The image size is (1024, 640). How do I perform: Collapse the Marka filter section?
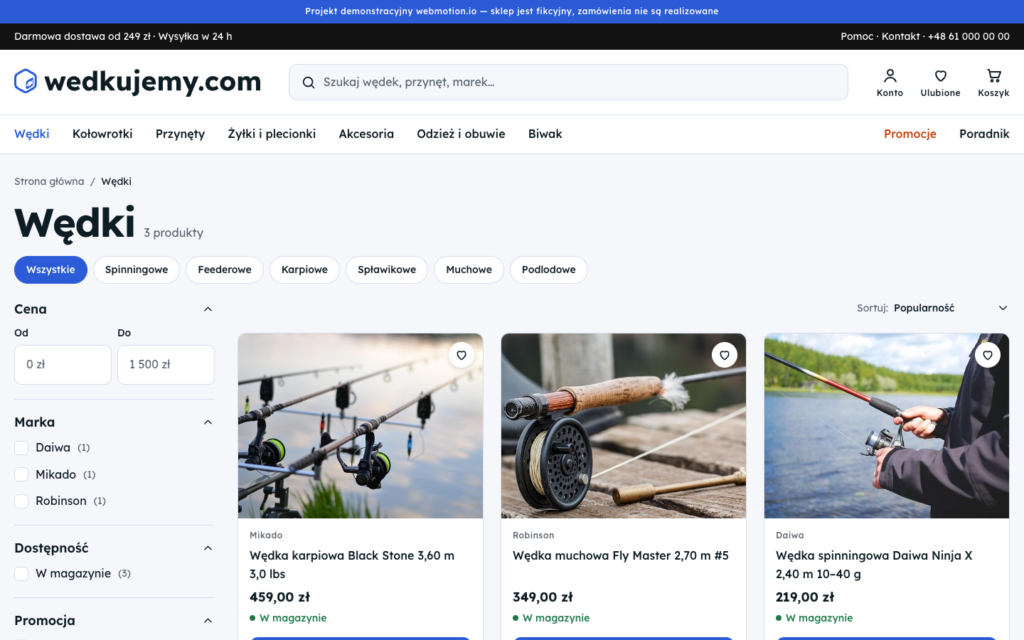tap(208, 422)
